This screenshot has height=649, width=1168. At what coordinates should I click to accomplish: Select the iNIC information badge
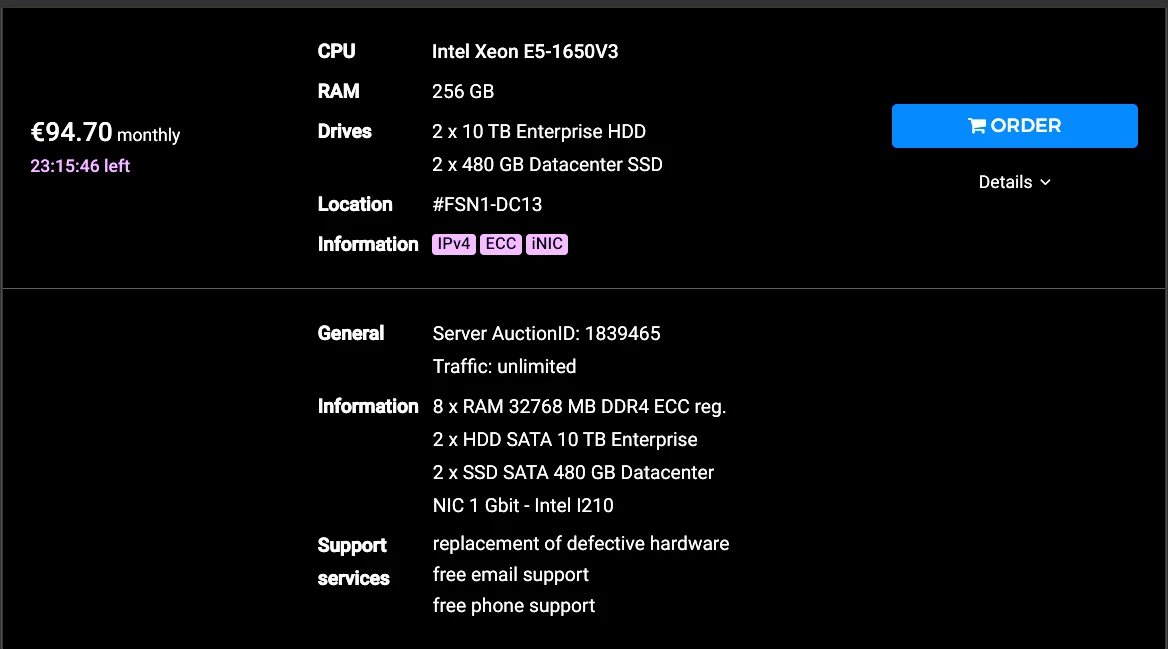click(x=547, y=245)
